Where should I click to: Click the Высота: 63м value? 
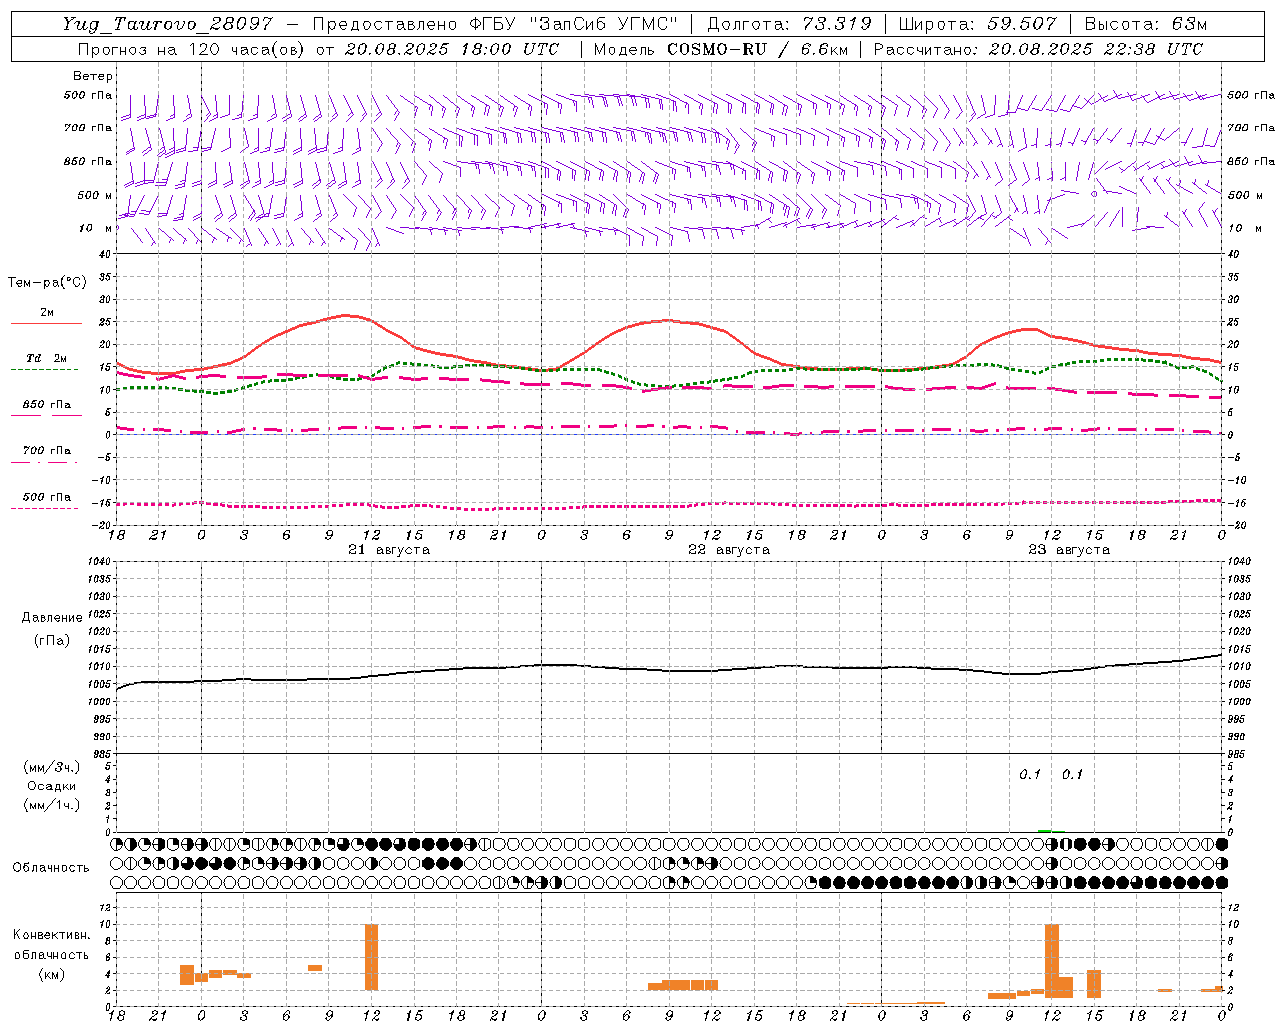tap(1145, 24)
